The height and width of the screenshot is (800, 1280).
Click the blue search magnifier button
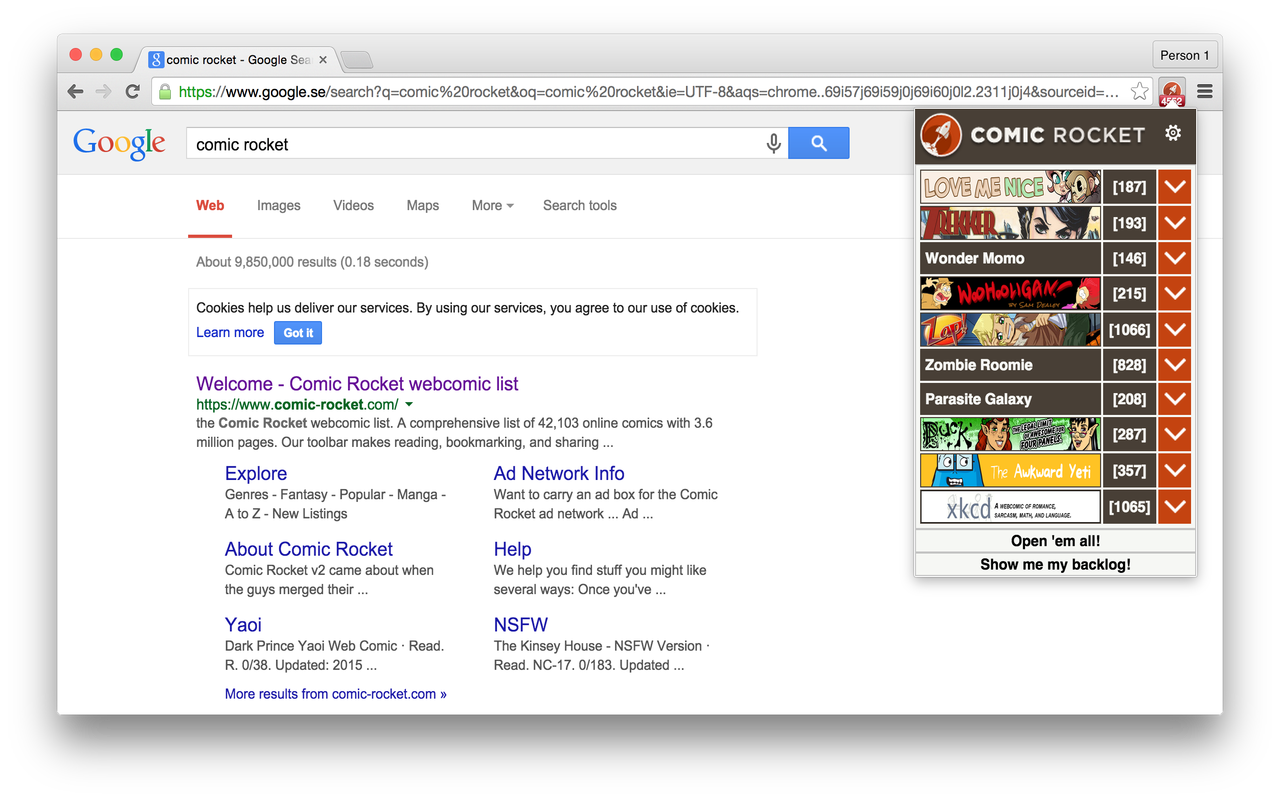[819, 143]
